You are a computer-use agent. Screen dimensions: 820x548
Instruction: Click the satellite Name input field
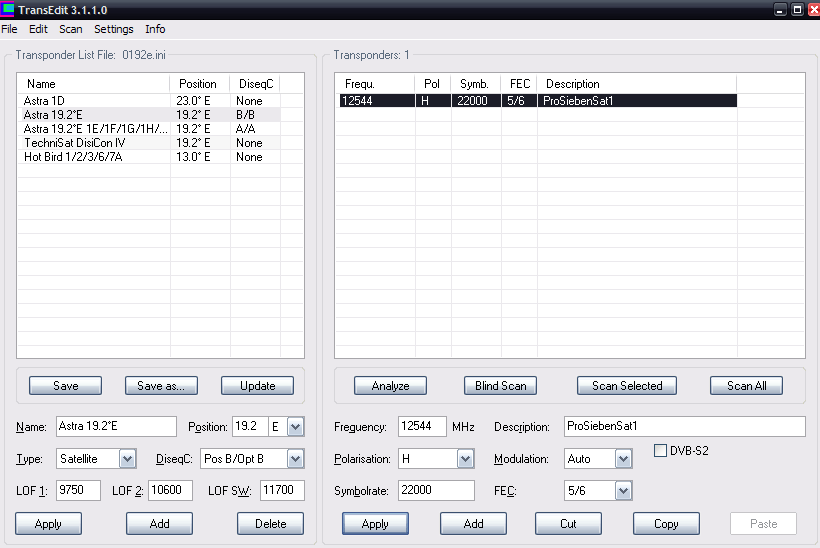click(116, 426)
